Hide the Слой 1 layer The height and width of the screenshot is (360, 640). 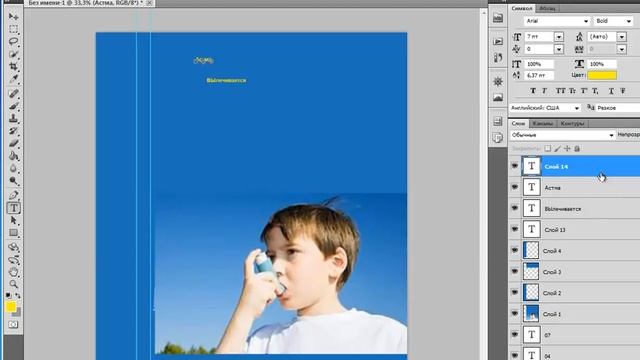click(514, 314)
